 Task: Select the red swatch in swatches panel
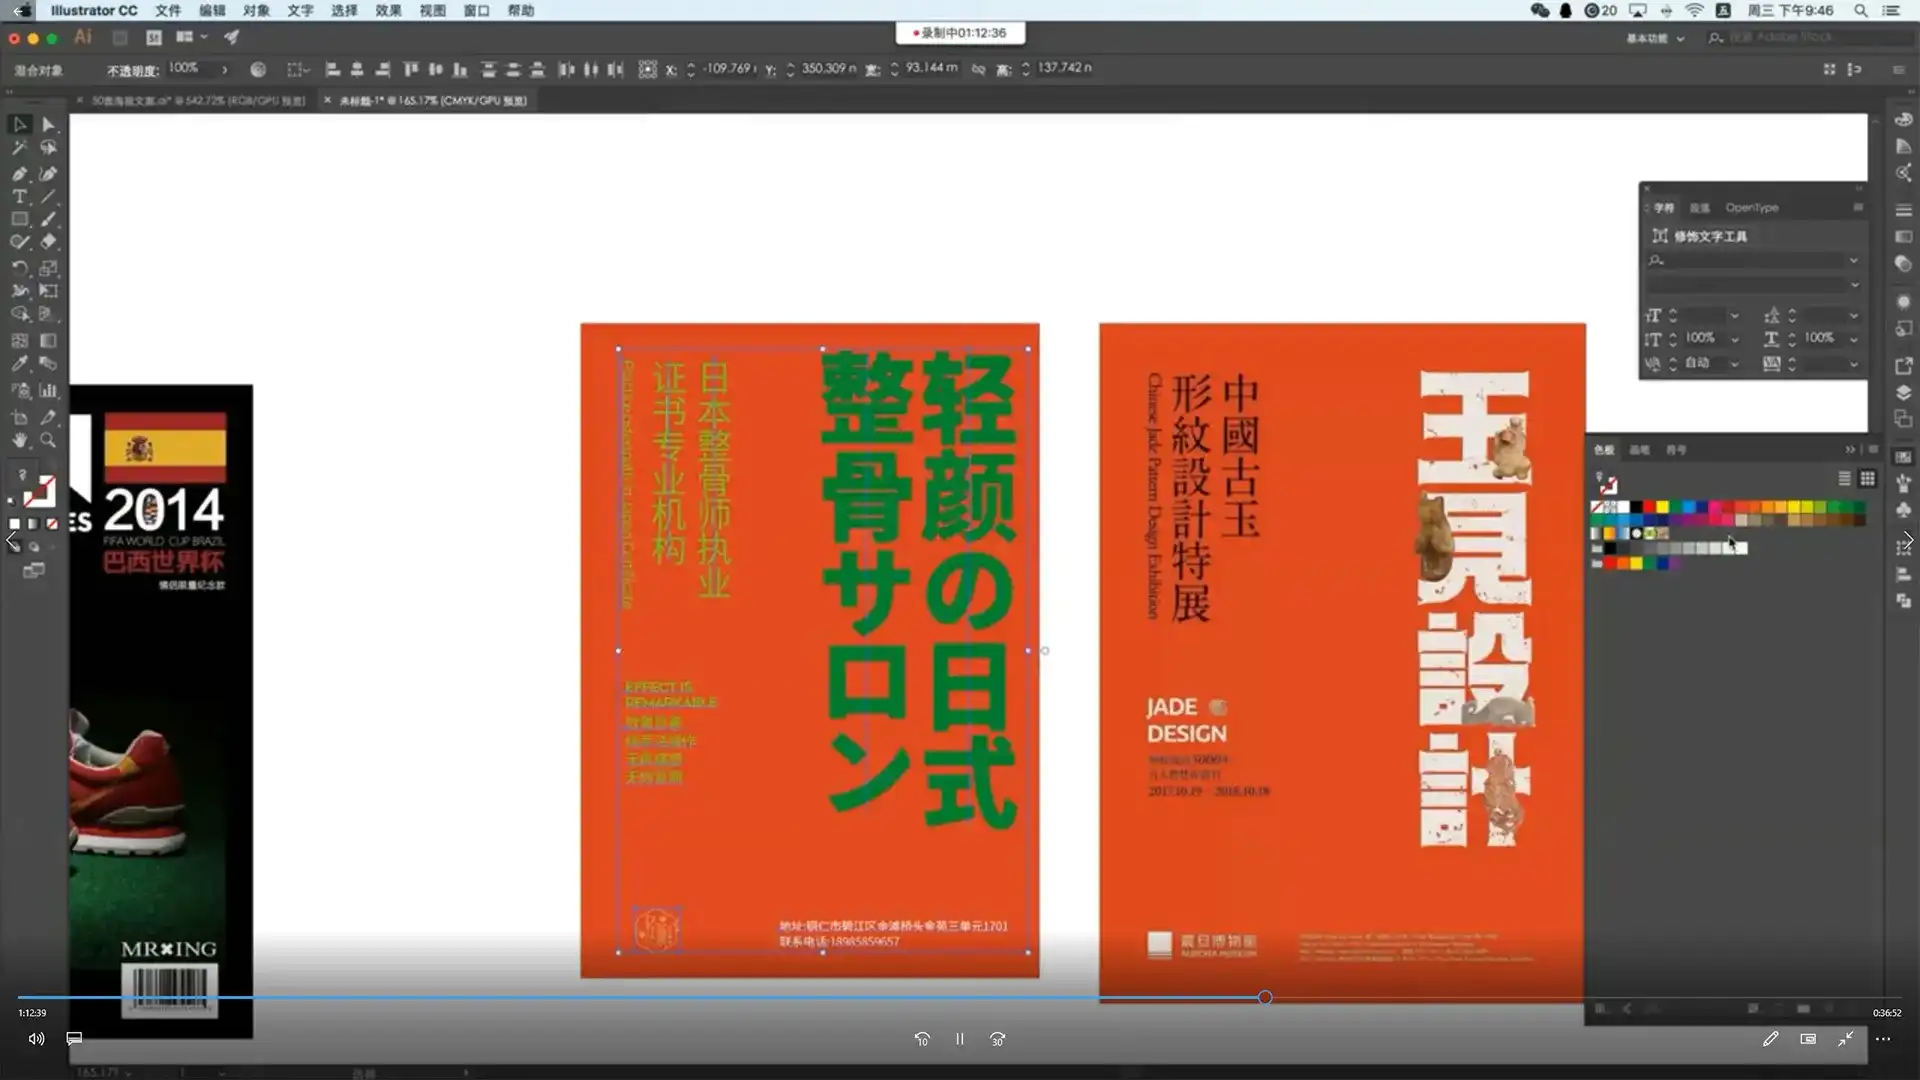tap(1649, 507)
